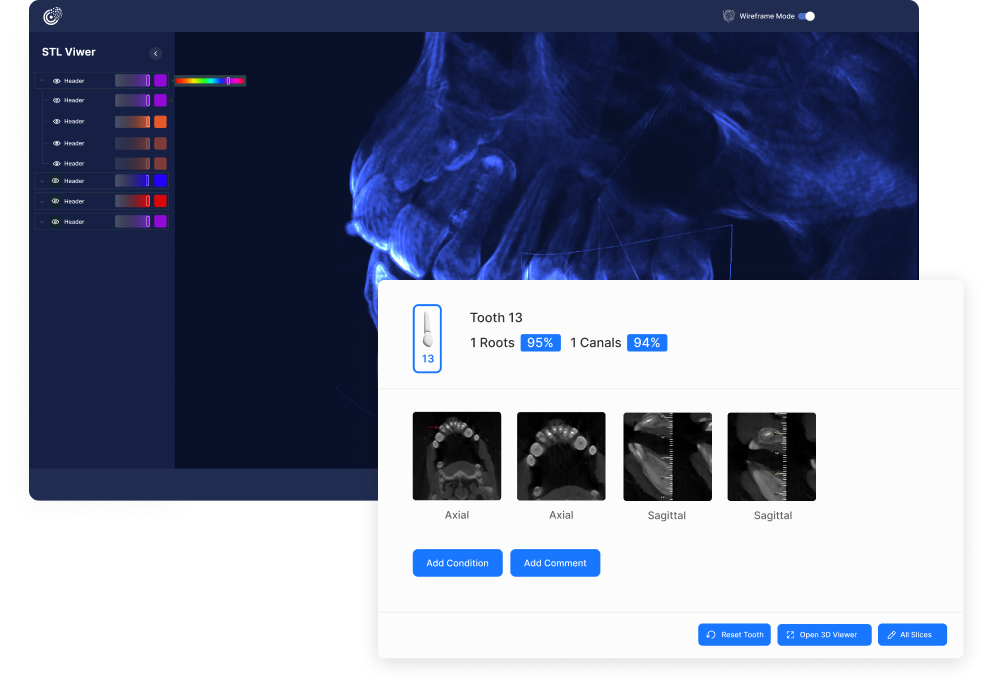Expand the collapsed purple Header group
The image size is (986, 685).
[x=42, y=222]
